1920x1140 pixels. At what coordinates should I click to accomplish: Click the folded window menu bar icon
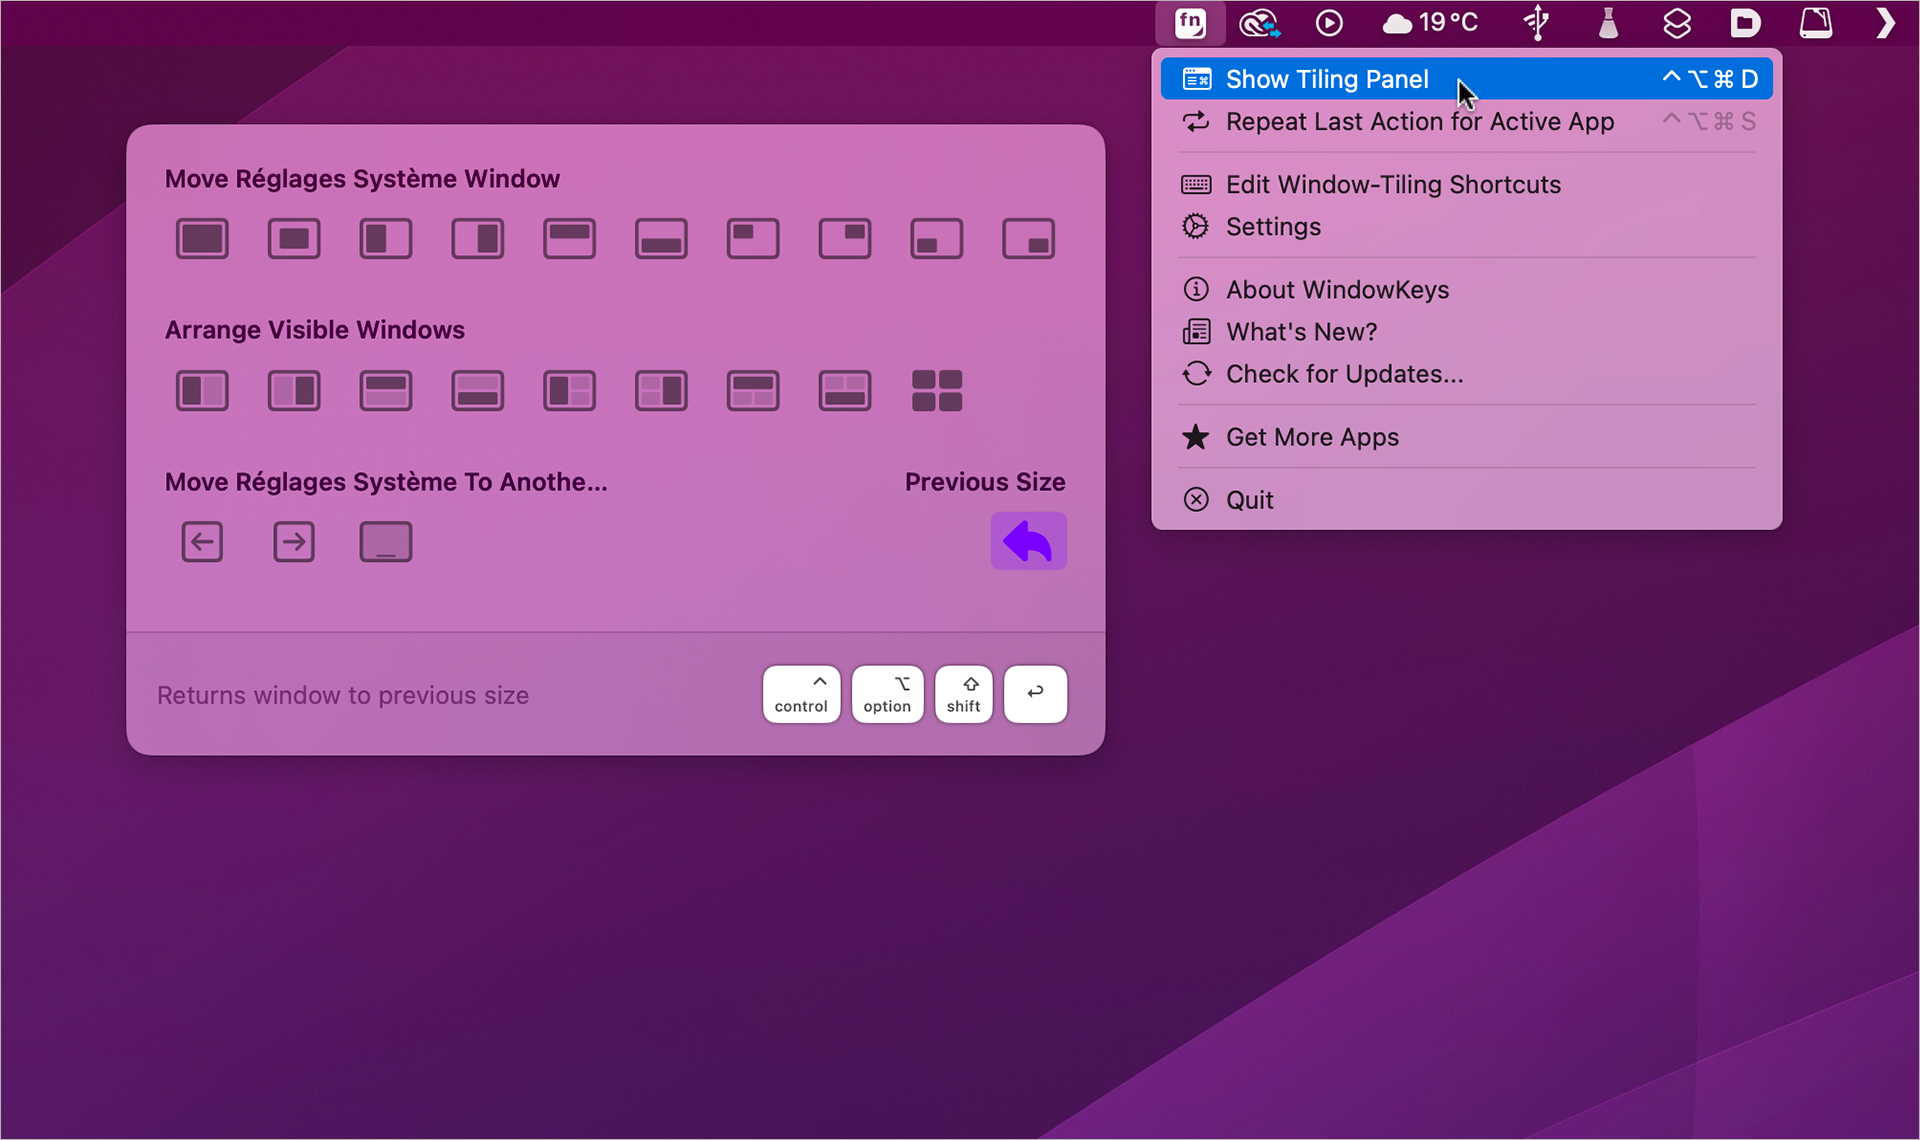1816,23
